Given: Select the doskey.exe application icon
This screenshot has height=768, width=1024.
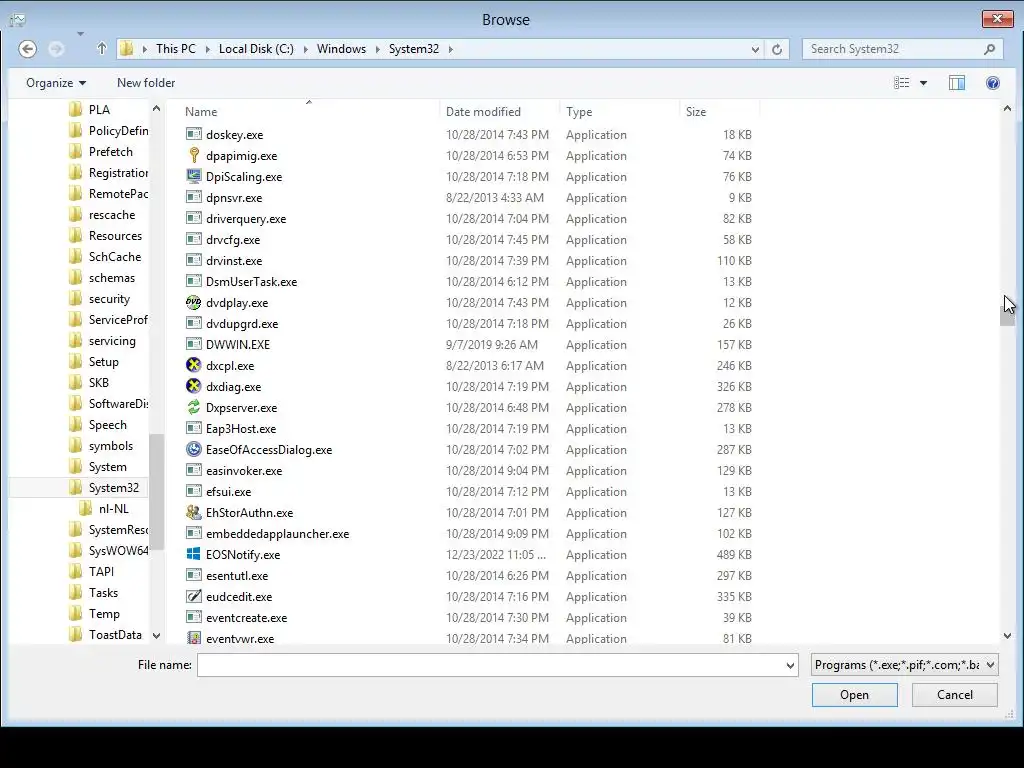Looking at the screenshot, I should tap(193, 135).
